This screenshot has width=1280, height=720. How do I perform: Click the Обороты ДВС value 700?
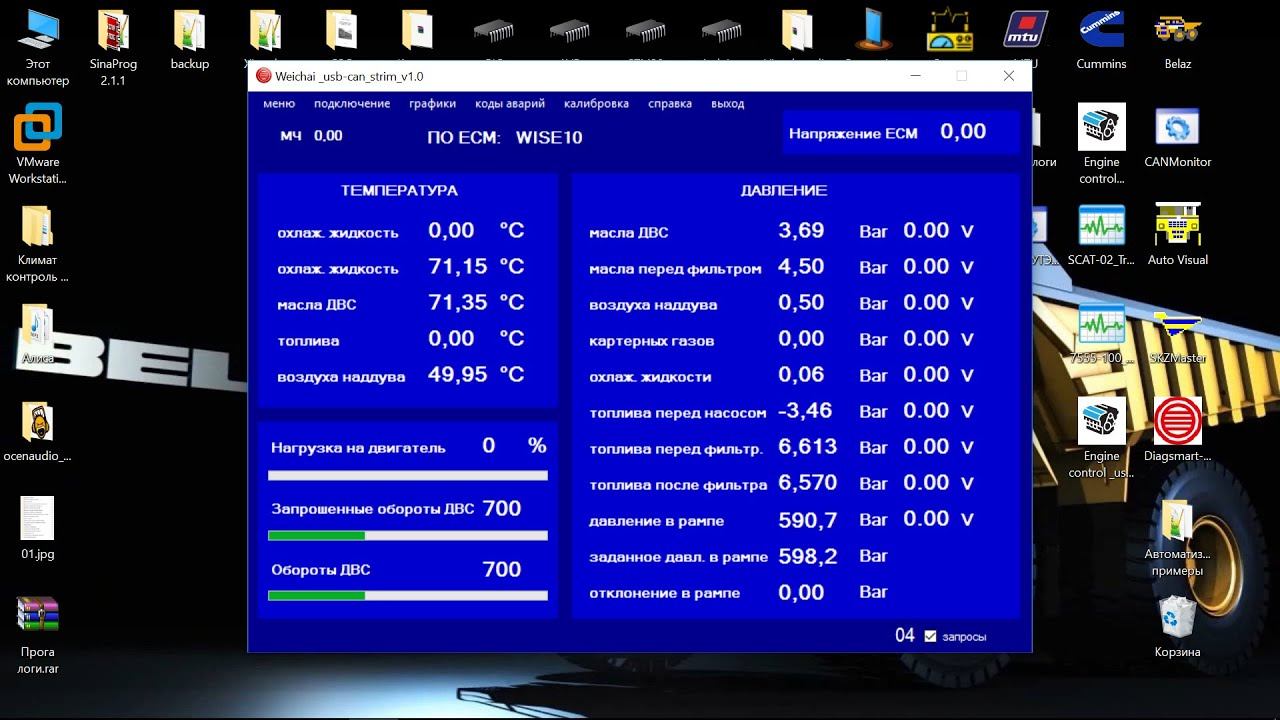click(x=501, y=569)
